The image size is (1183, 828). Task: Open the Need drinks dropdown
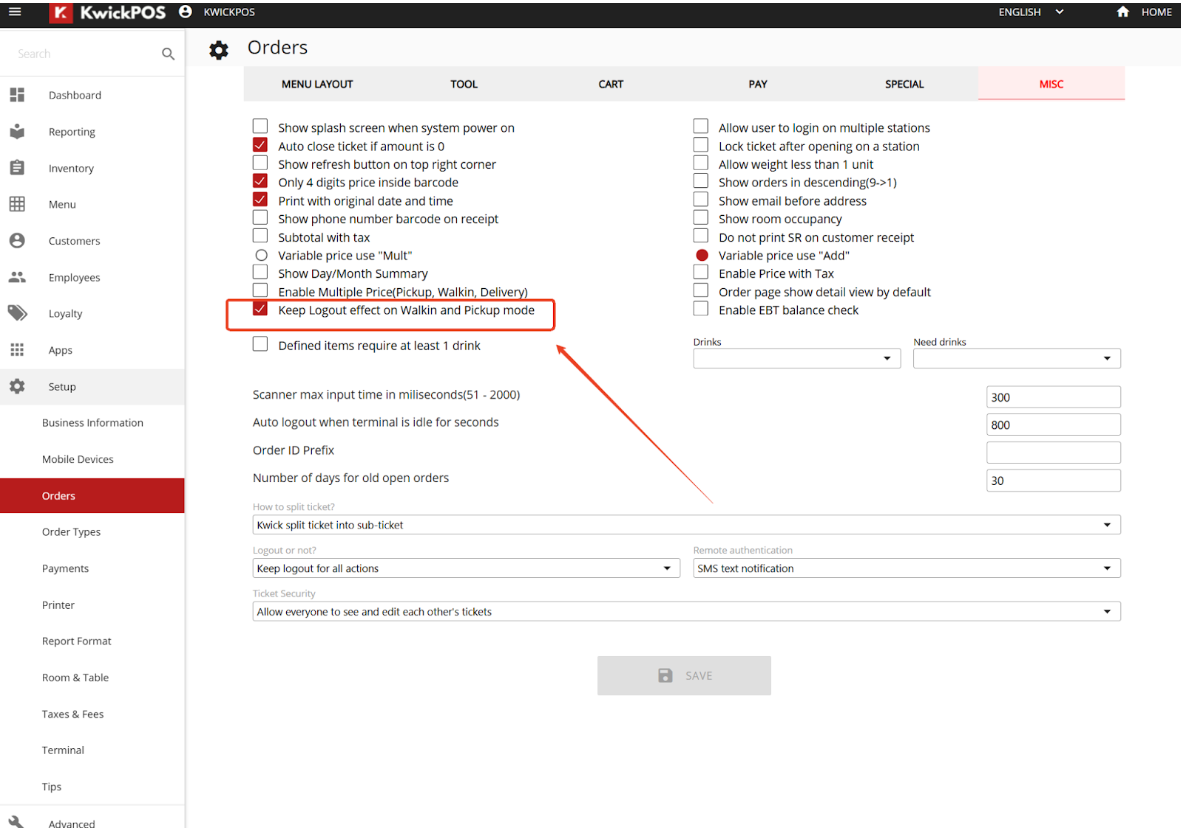[x=1016, y=358]
